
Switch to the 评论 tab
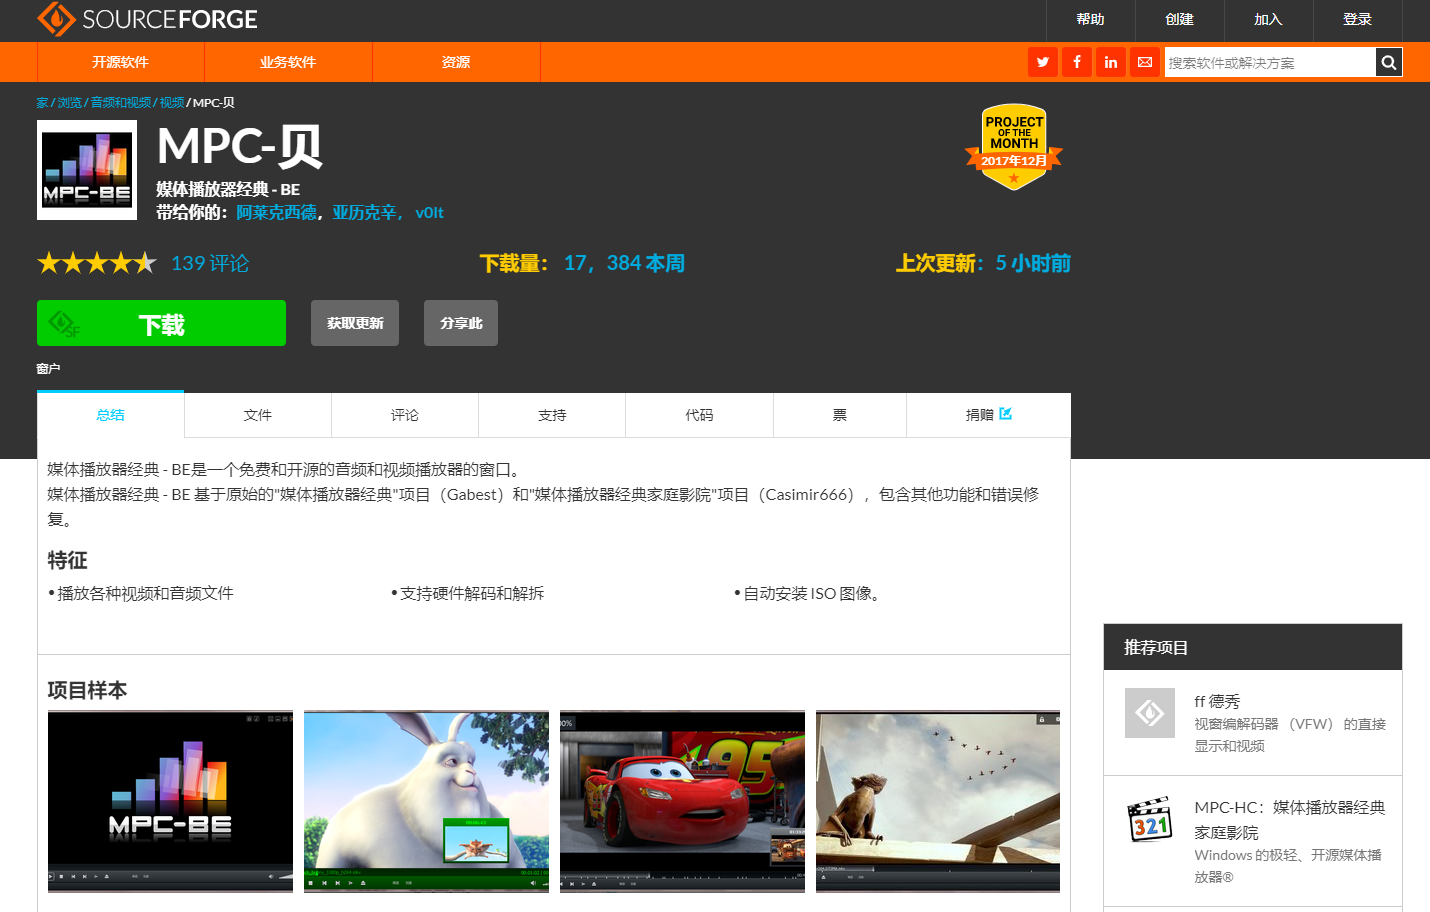click(x=405, y=415)
